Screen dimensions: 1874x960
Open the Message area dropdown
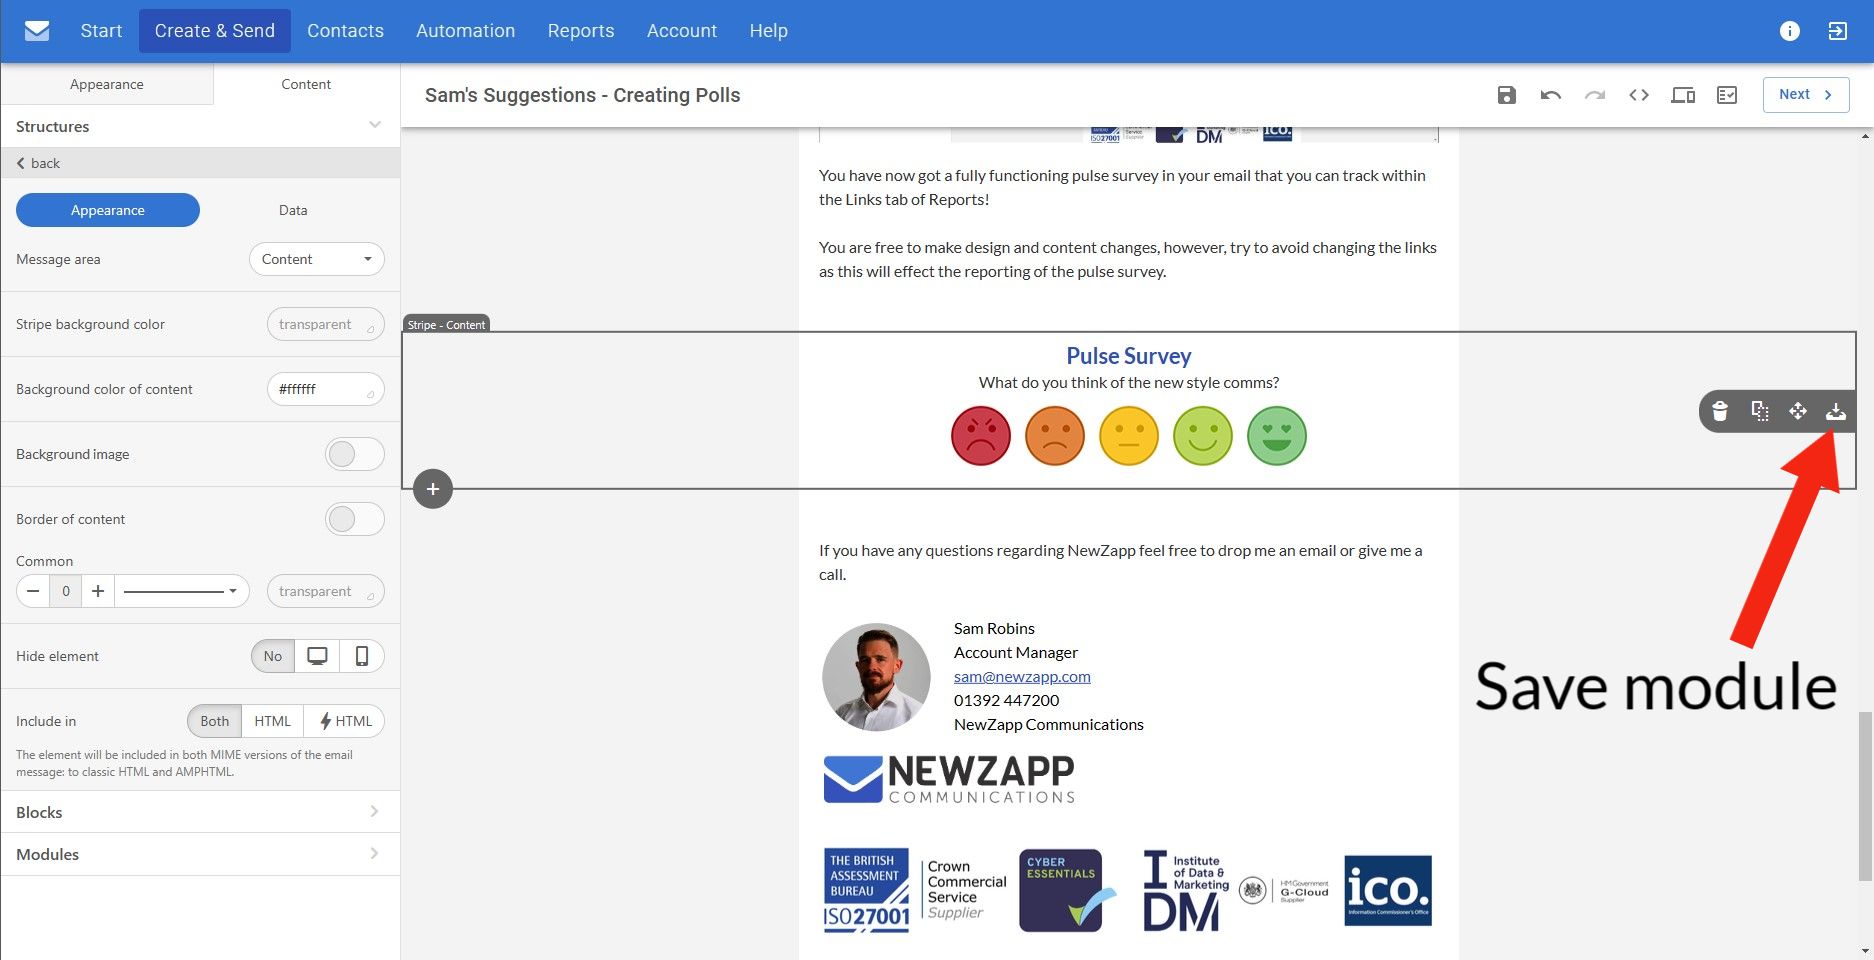coord(316,259)
